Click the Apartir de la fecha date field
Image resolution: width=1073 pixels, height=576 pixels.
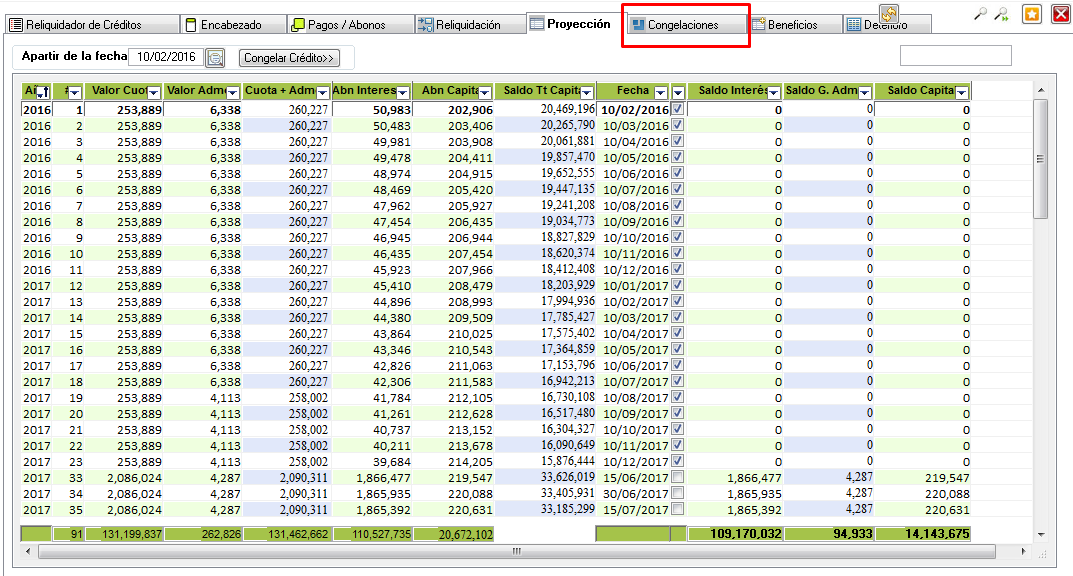click(165, 57)
